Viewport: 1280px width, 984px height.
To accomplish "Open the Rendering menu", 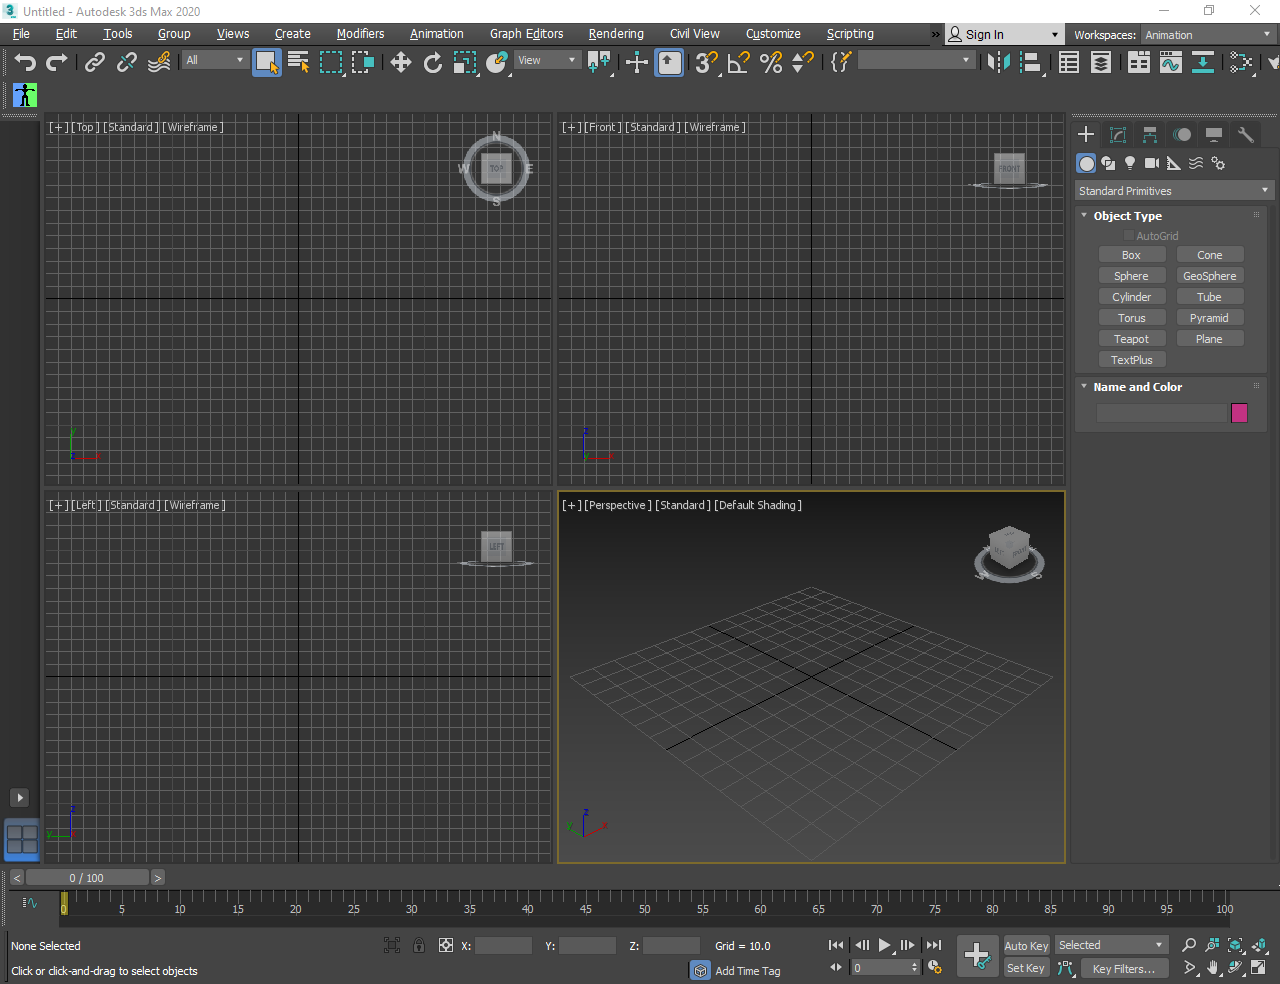I will (x=615, y=33).
